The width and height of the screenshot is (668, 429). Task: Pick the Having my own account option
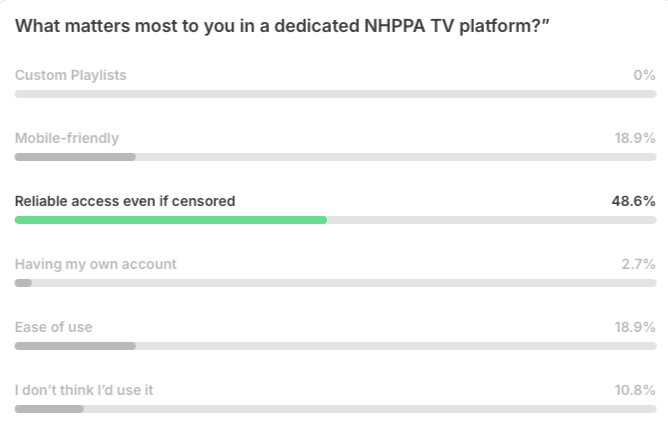(x=95, y=265)
